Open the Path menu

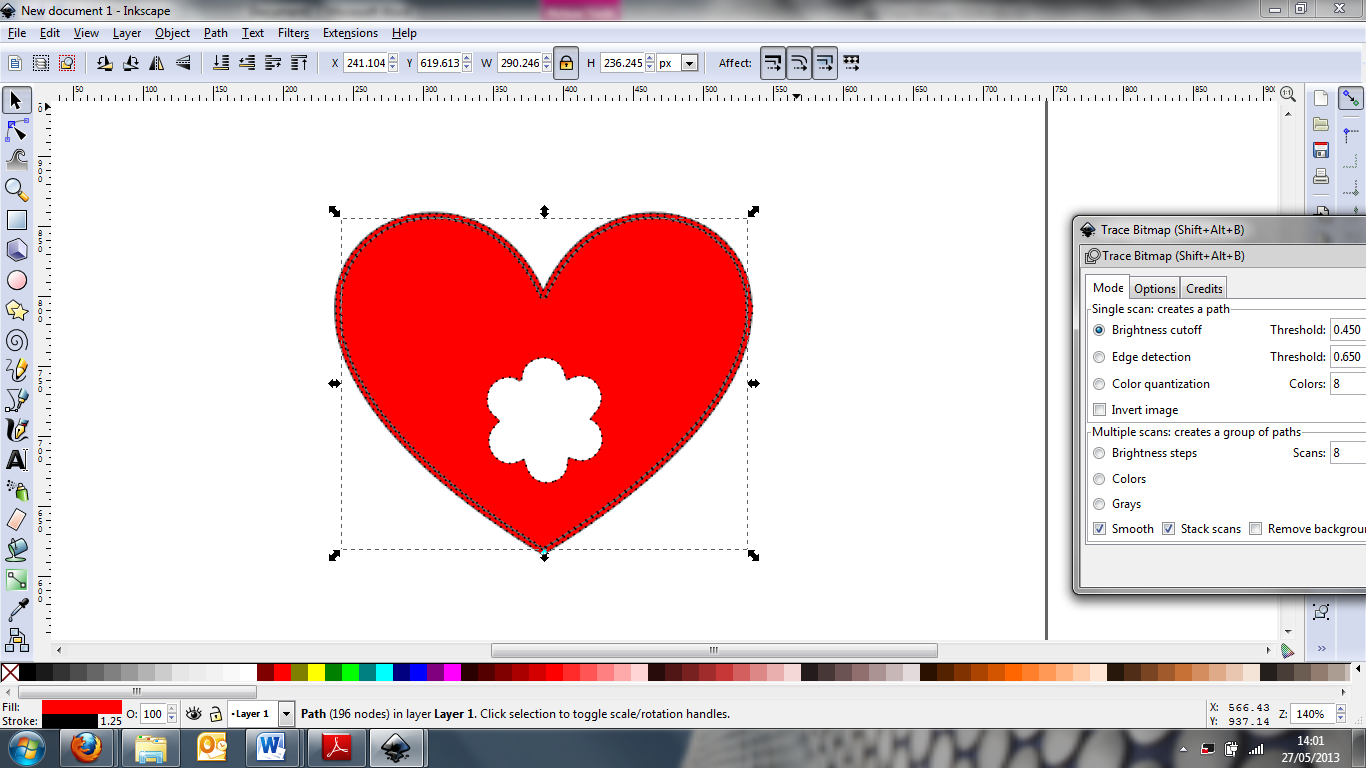[x=216, y=33]
